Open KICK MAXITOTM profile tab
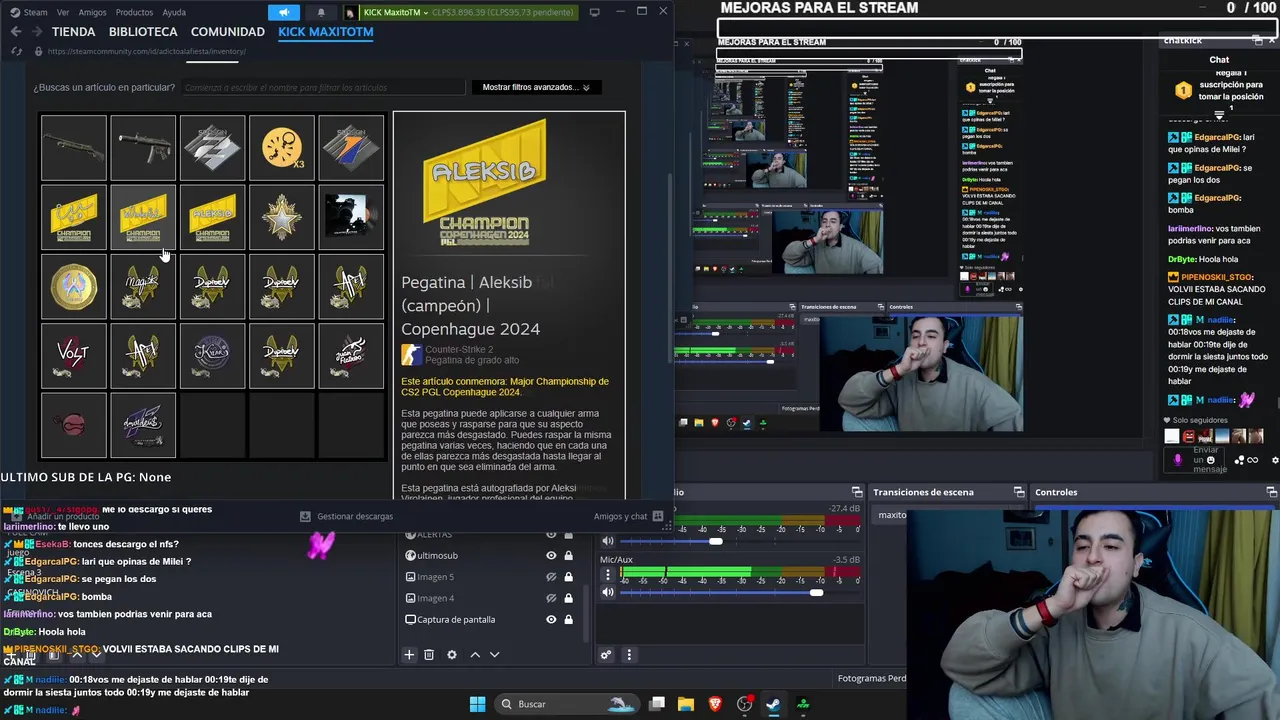The width and height of the screenshot is (1280, 720). 326,32
